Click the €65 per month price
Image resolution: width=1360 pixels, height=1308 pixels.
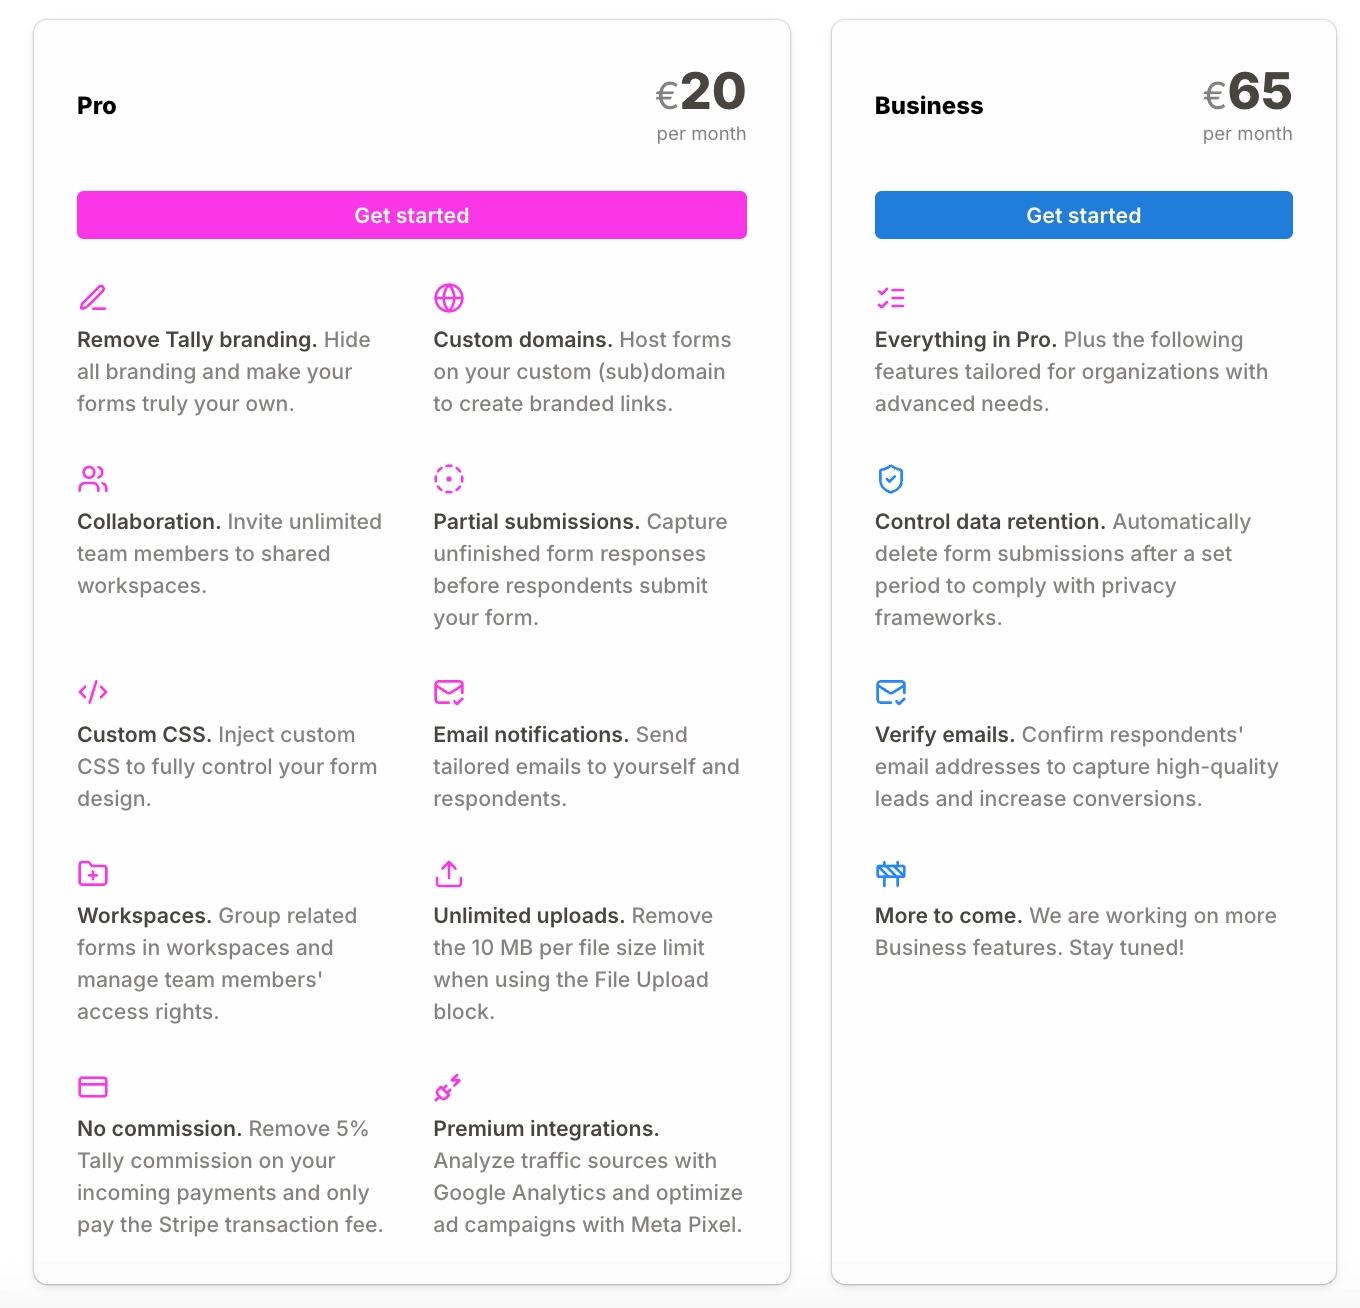[1247, 106]
